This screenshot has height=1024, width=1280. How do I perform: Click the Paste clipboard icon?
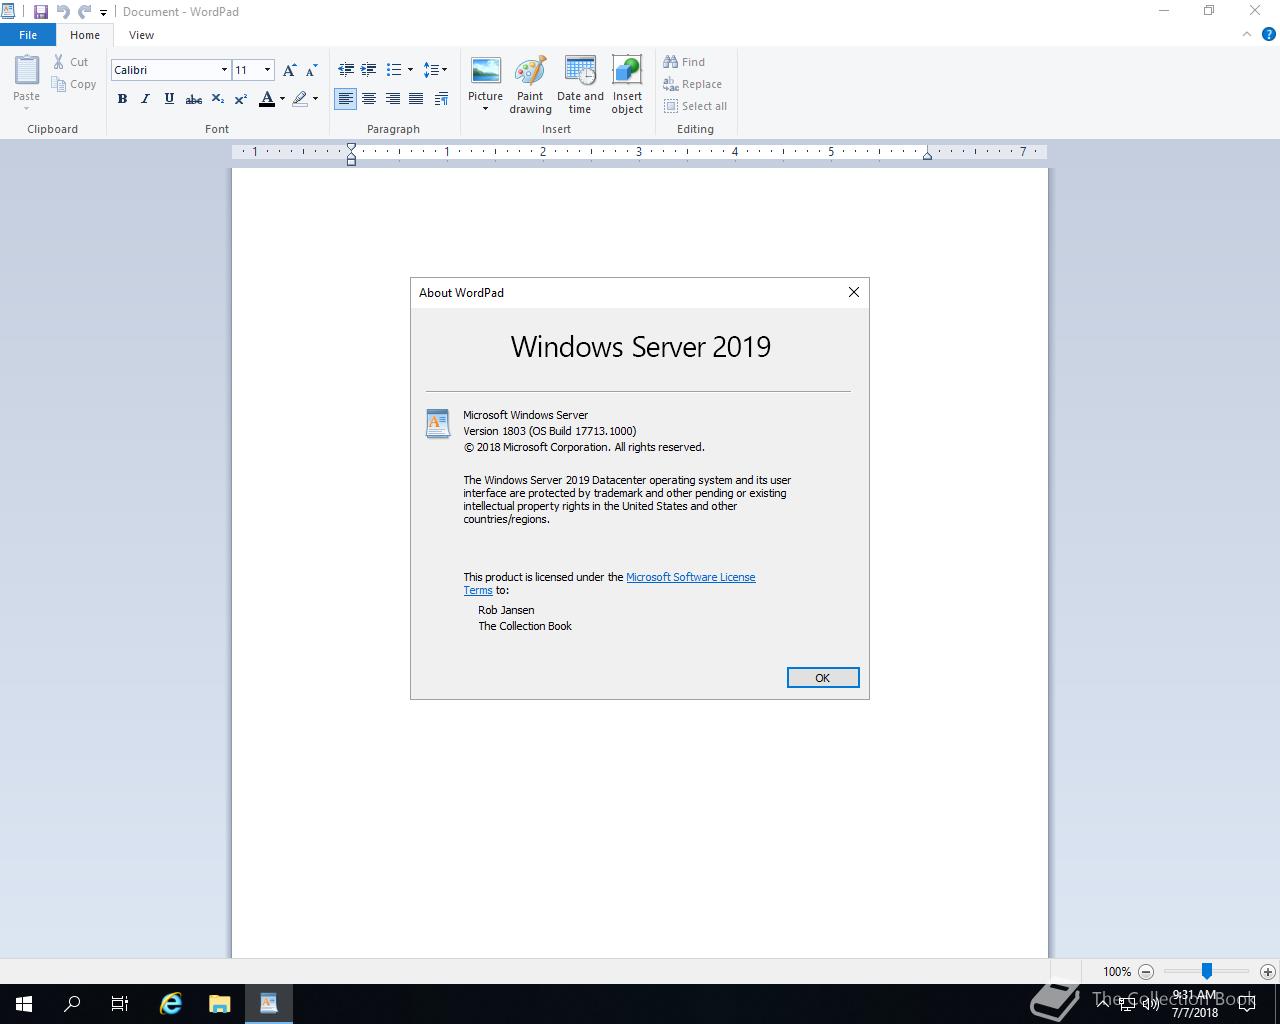point(27,70)
